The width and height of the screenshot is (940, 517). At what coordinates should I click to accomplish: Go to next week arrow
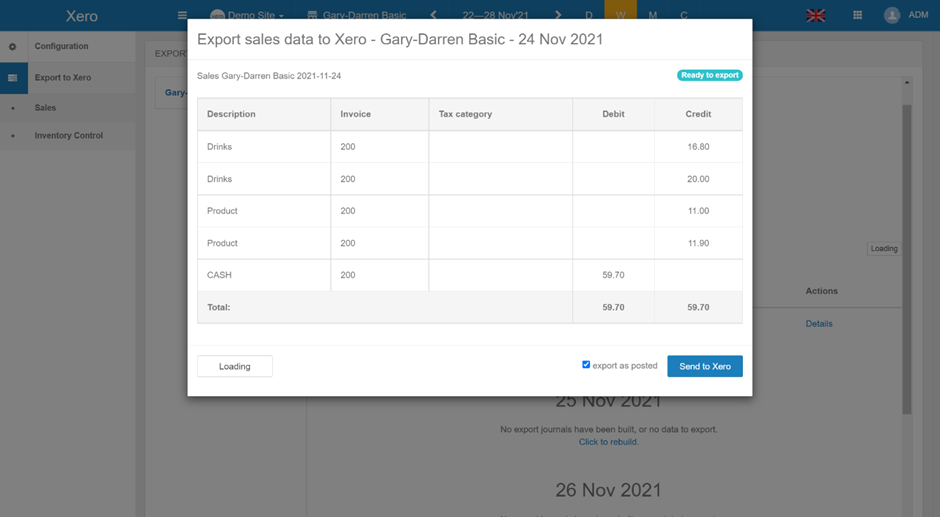click(x=558, y=15)
